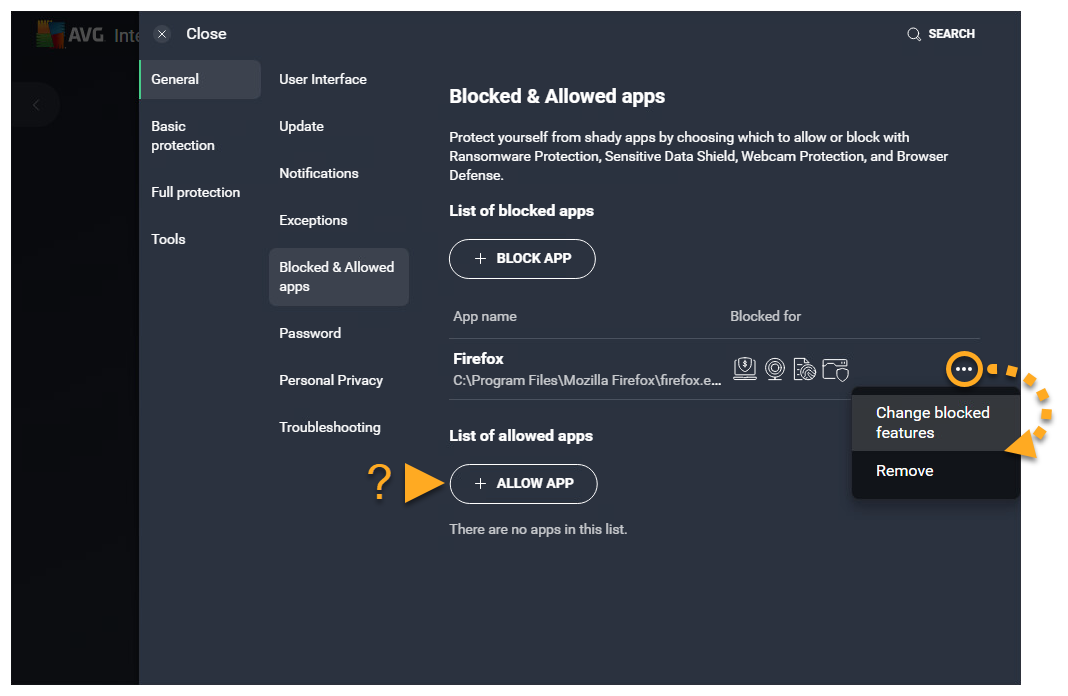
Task: Click the Sensitive Data Shield fingerprint icon
Action: pyautogui.click(x=804, y=369)
